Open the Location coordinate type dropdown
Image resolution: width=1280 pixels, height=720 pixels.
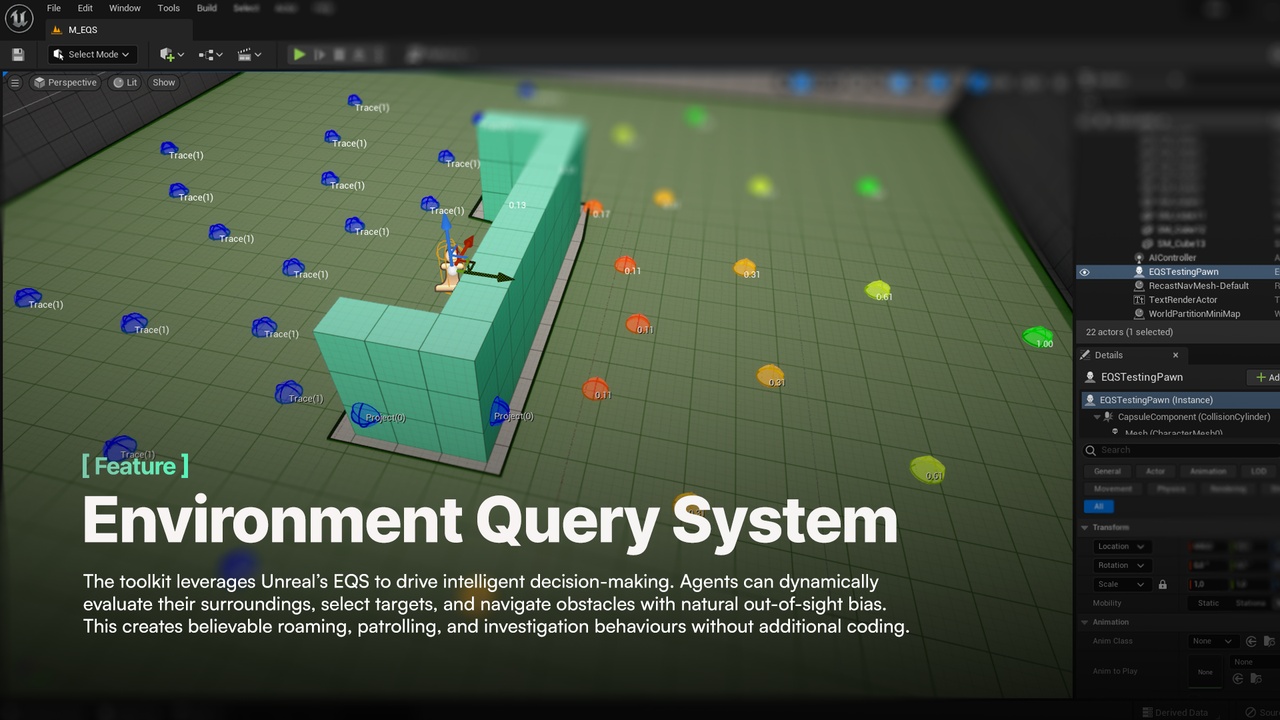coord(1121,547)
